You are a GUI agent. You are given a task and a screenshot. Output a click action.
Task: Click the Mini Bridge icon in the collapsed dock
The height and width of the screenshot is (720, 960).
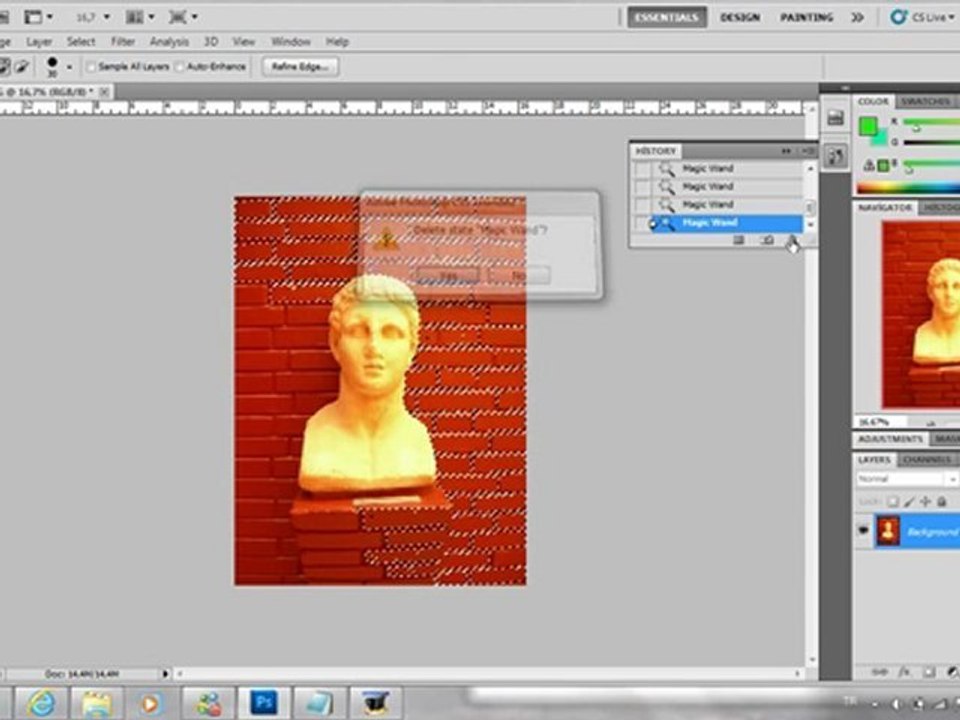click(x=835, y=118)
